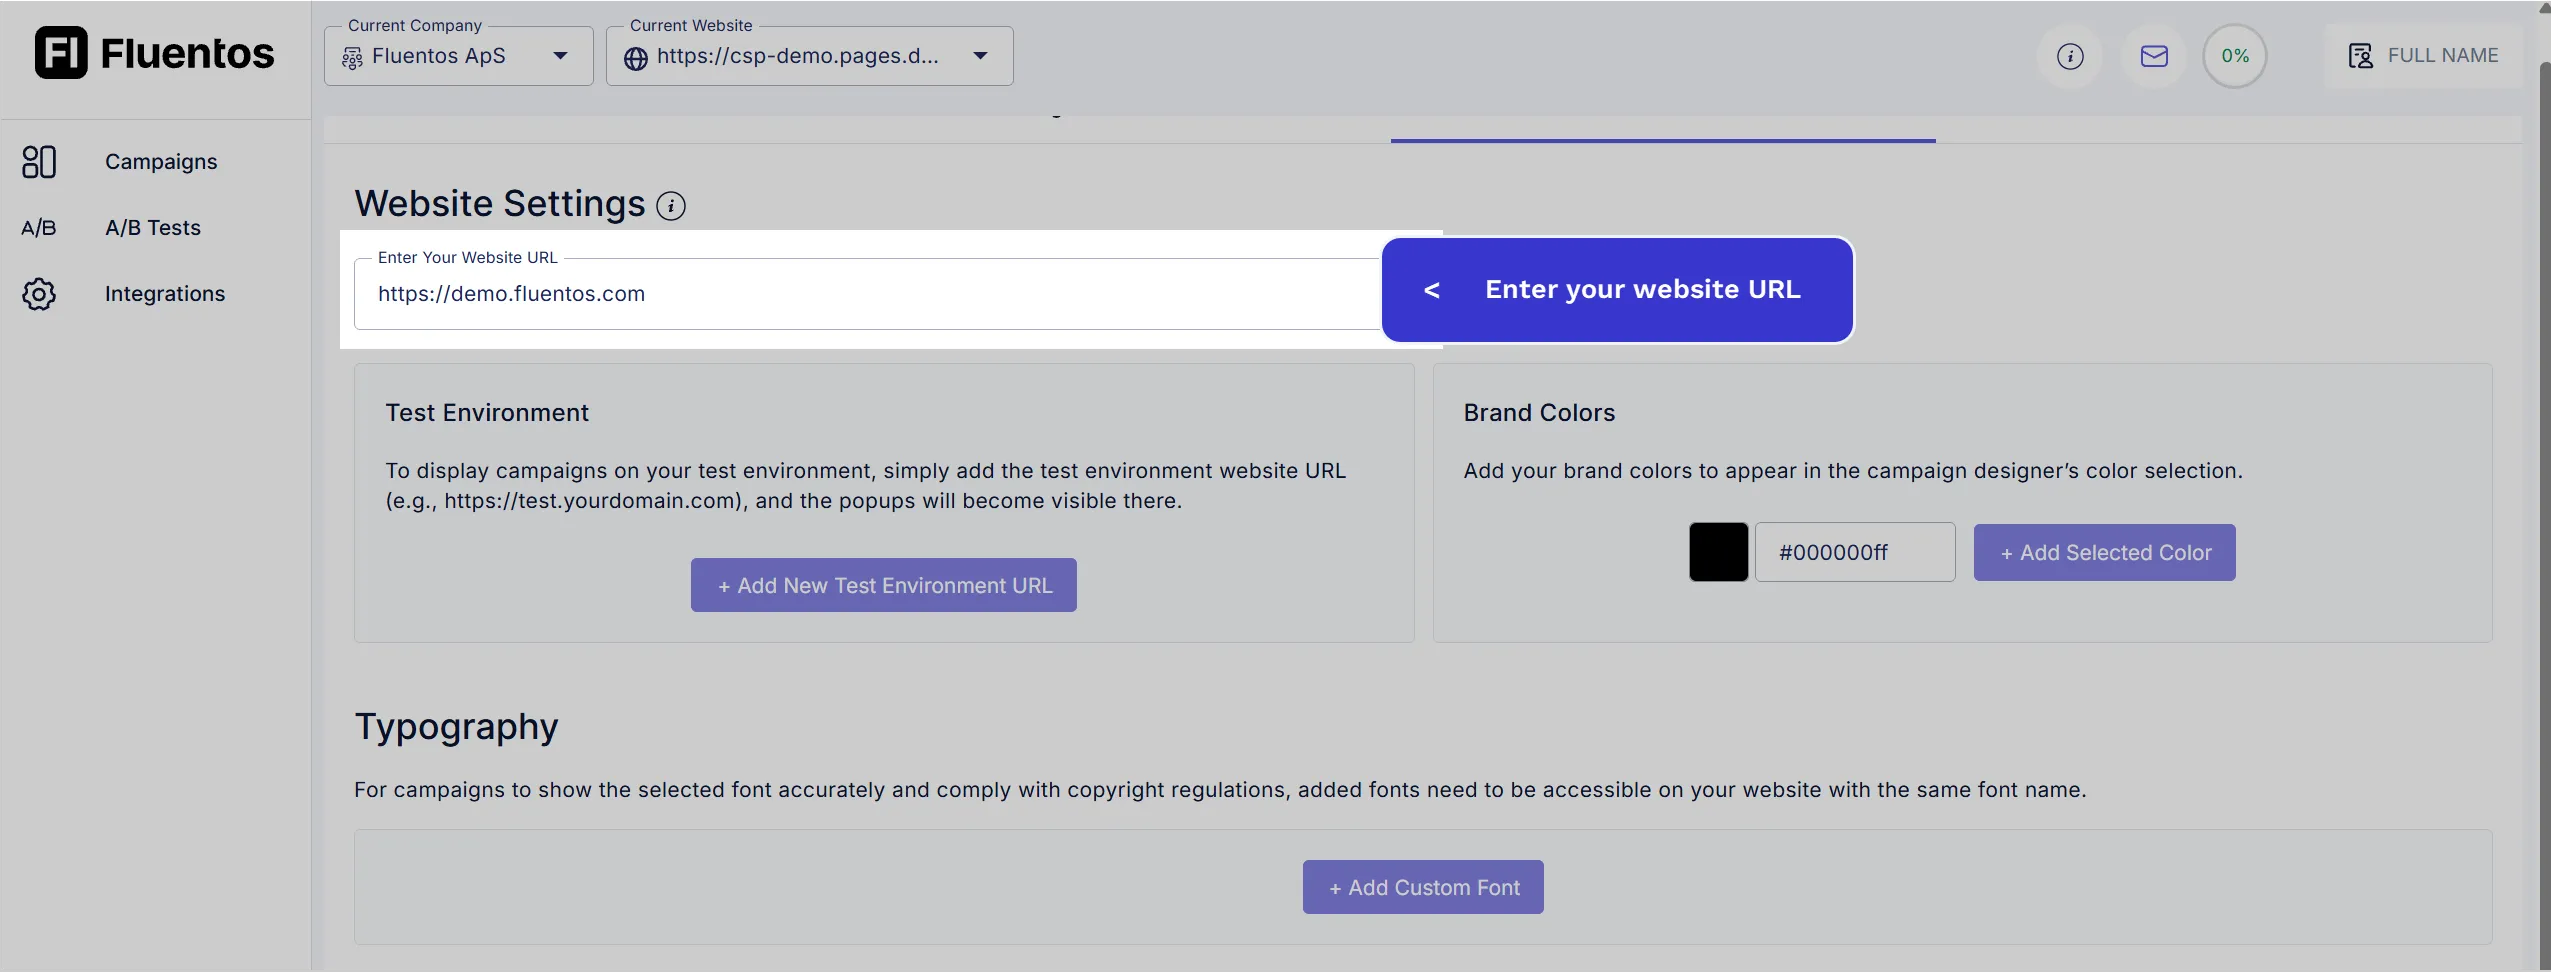Open Integrations via the gear icon

39,293
